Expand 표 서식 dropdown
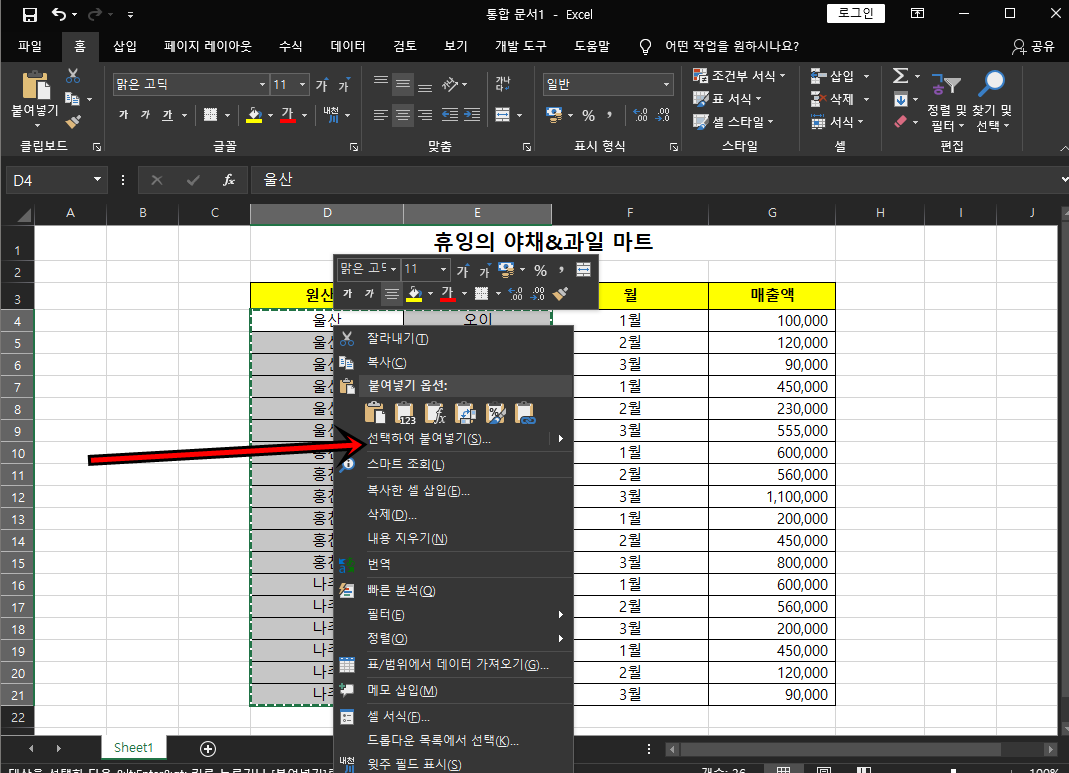 (x=758, y=99)
